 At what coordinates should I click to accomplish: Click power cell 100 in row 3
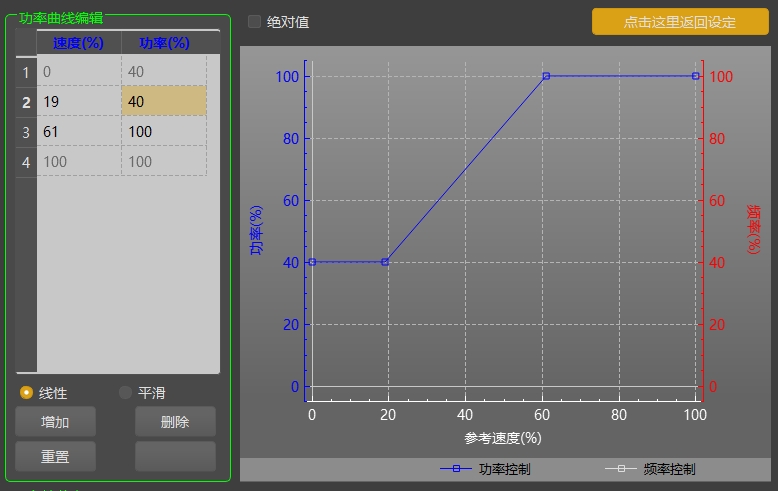(x=164, y=131)
